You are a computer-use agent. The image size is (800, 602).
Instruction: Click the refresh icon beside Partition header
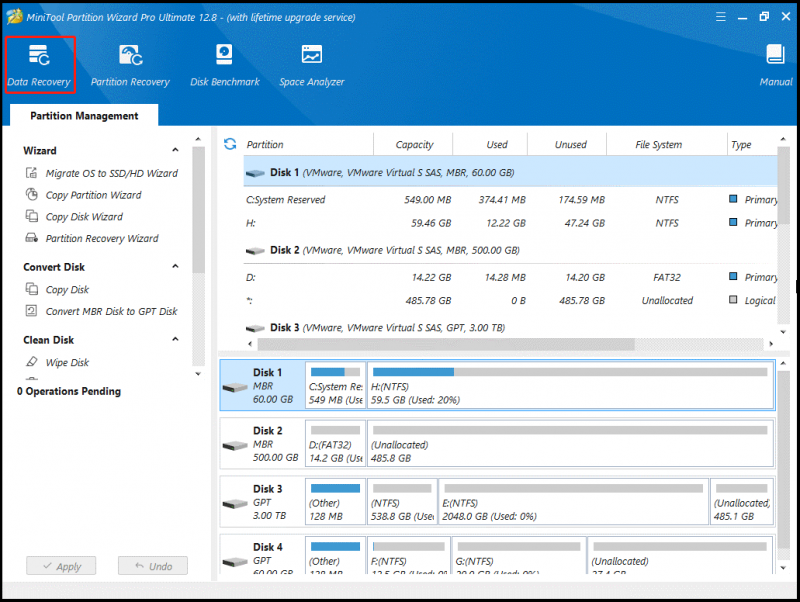[x=230, y=144]
